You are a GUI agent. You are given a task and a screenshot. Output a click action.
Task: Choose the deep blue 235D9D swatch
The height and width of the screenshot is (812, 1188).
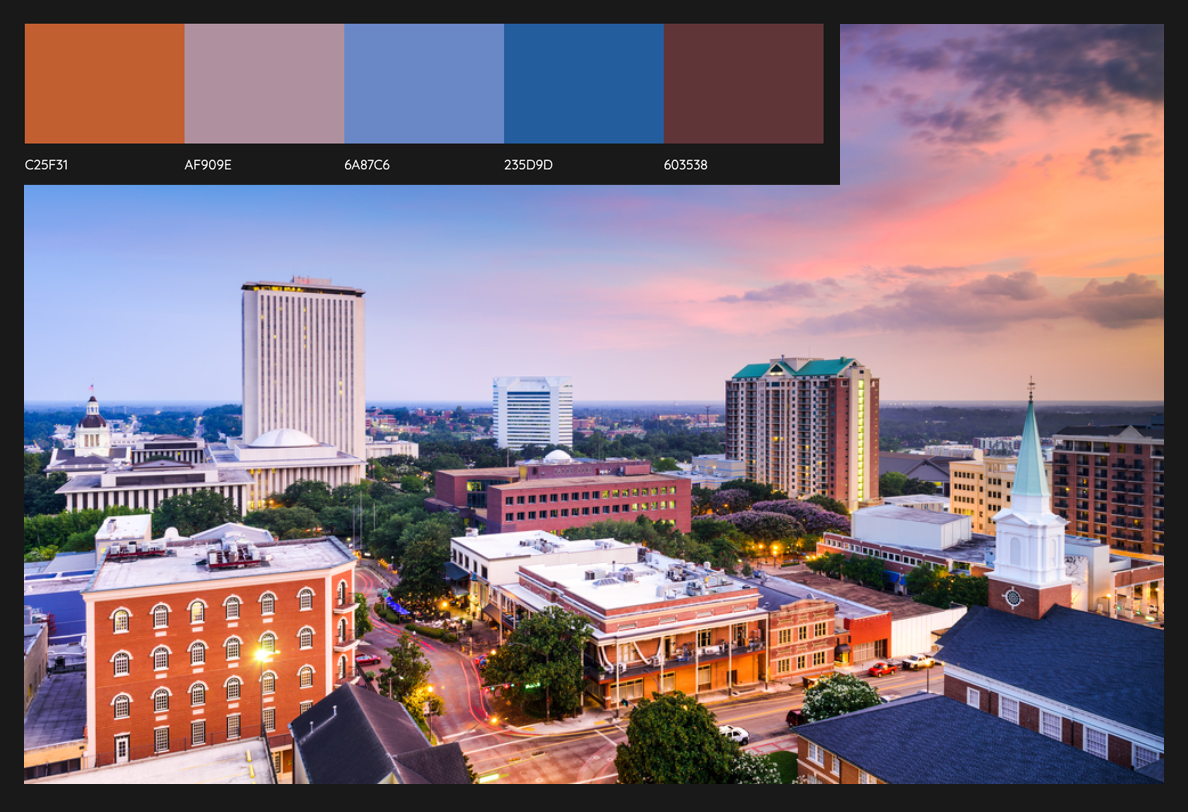pyautogui.click(x=584, y=83)
